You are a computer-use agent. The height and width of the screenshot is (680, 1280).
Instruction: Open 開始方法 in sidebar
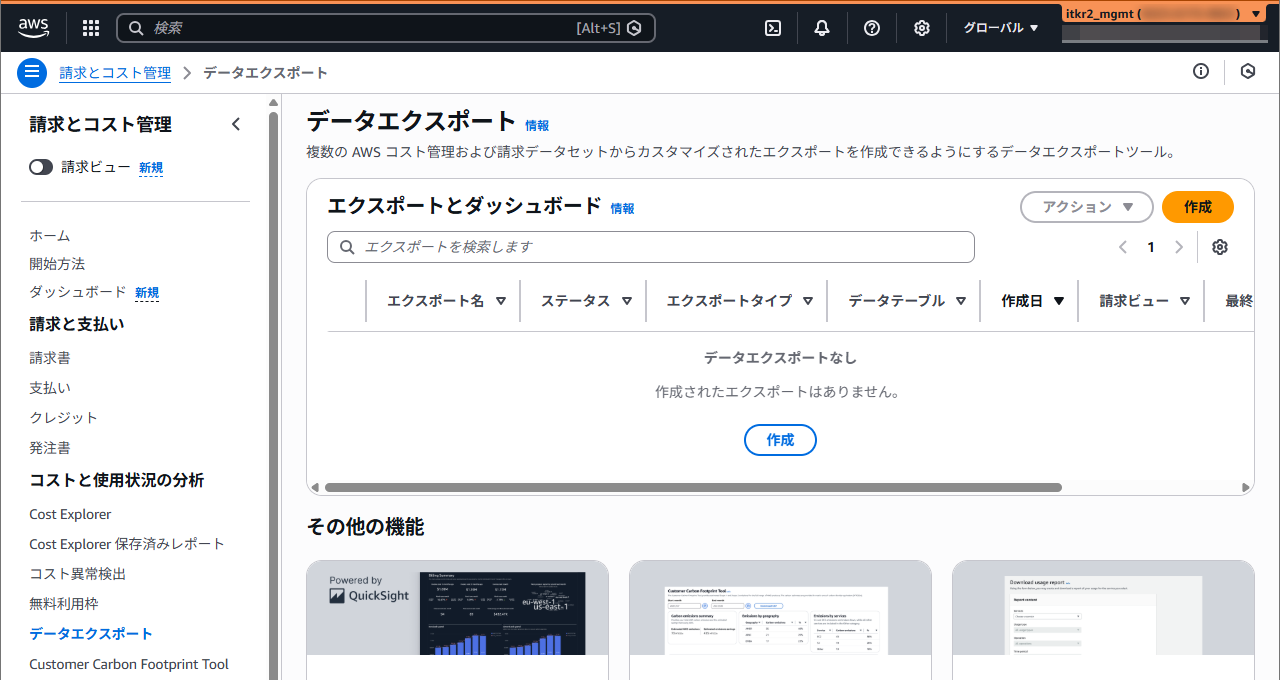coord(57,263)
